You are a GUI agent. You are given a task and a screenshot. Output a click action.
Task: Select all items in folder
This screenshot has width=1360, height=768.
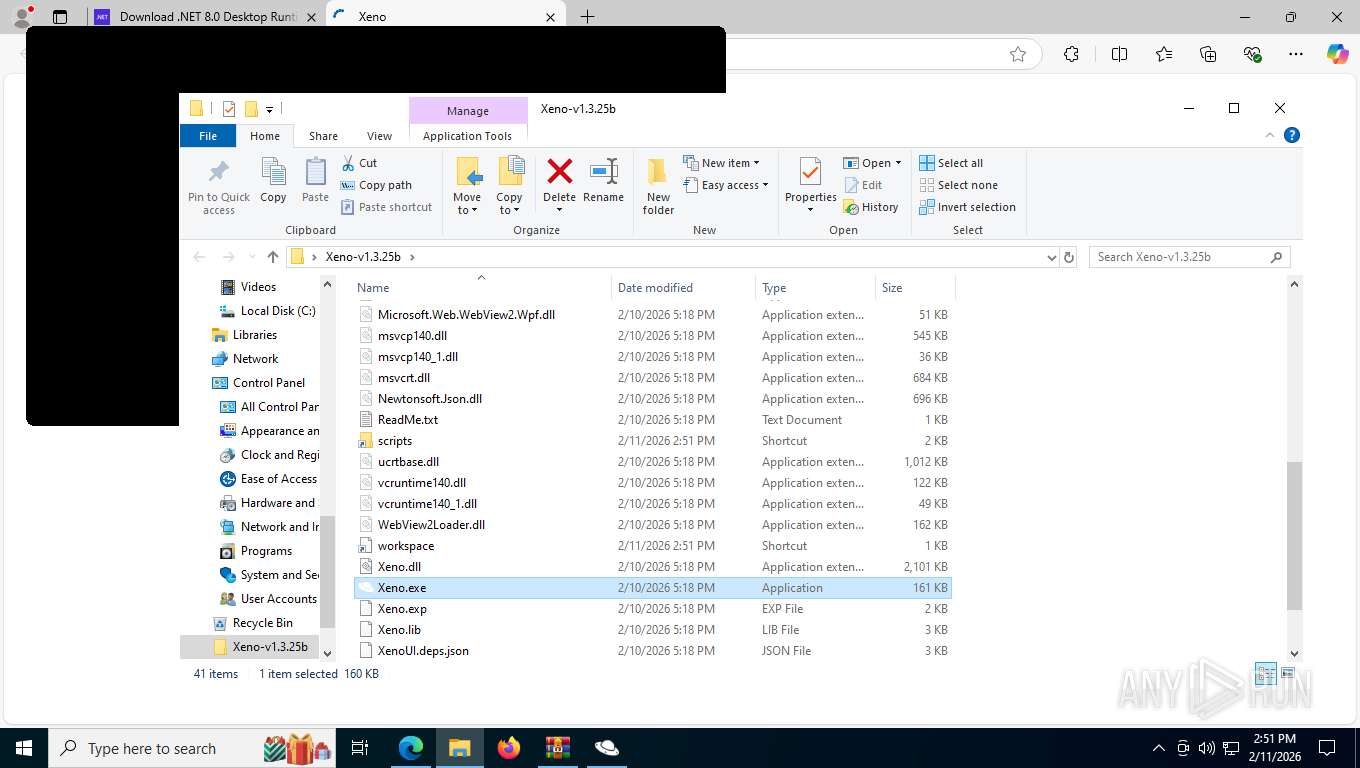point(951,163)
